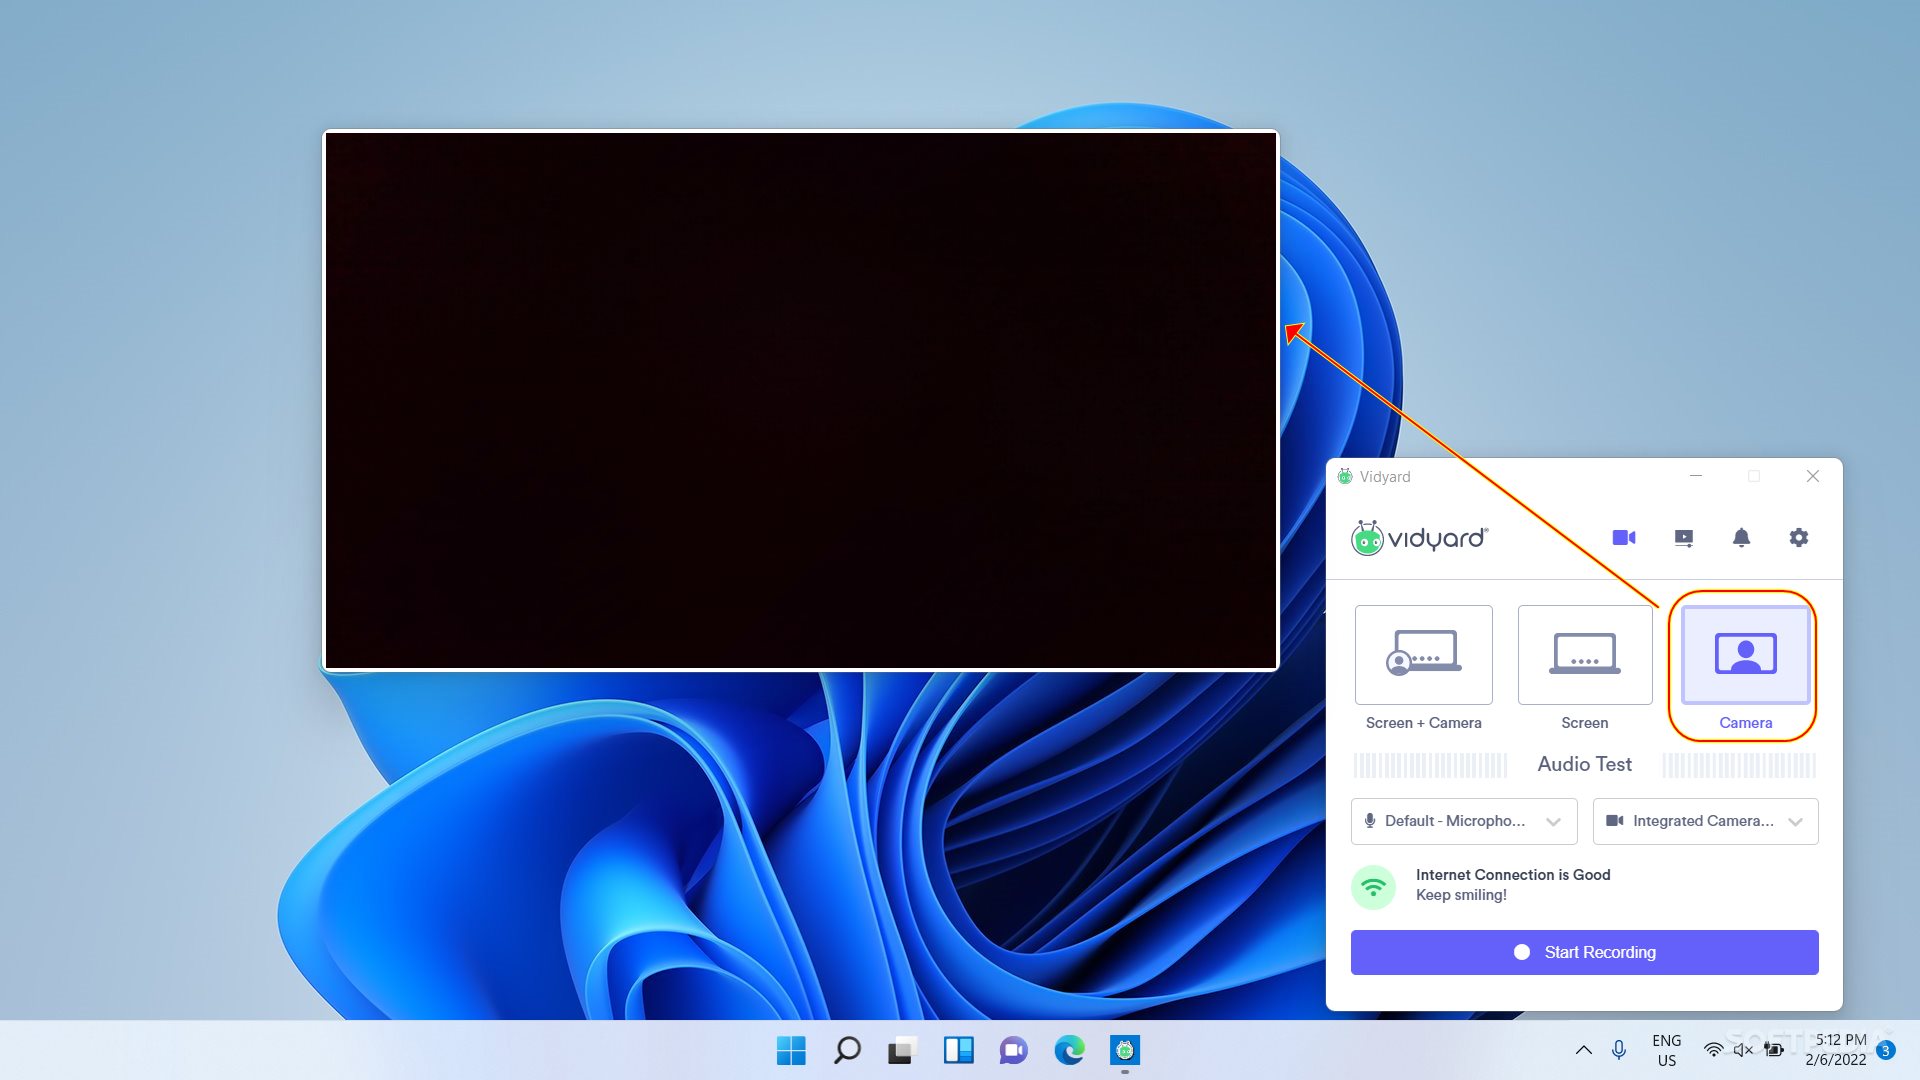Show hidden system tray icons
Image resolution: width=1920 pixels, height=1080 pixels.
(x=1584, y=1050)
